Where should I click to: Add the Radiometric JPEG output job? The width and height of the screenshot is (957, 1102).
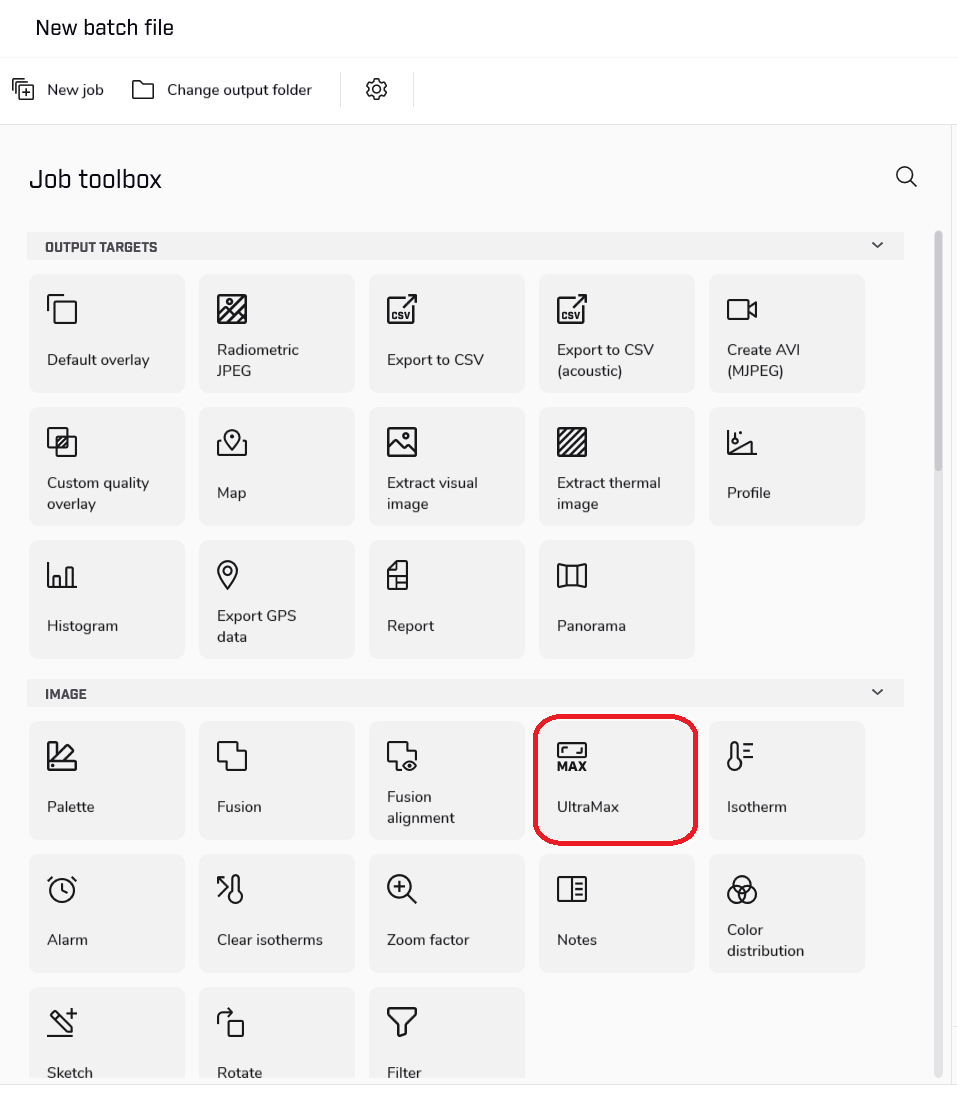(276, 333)
